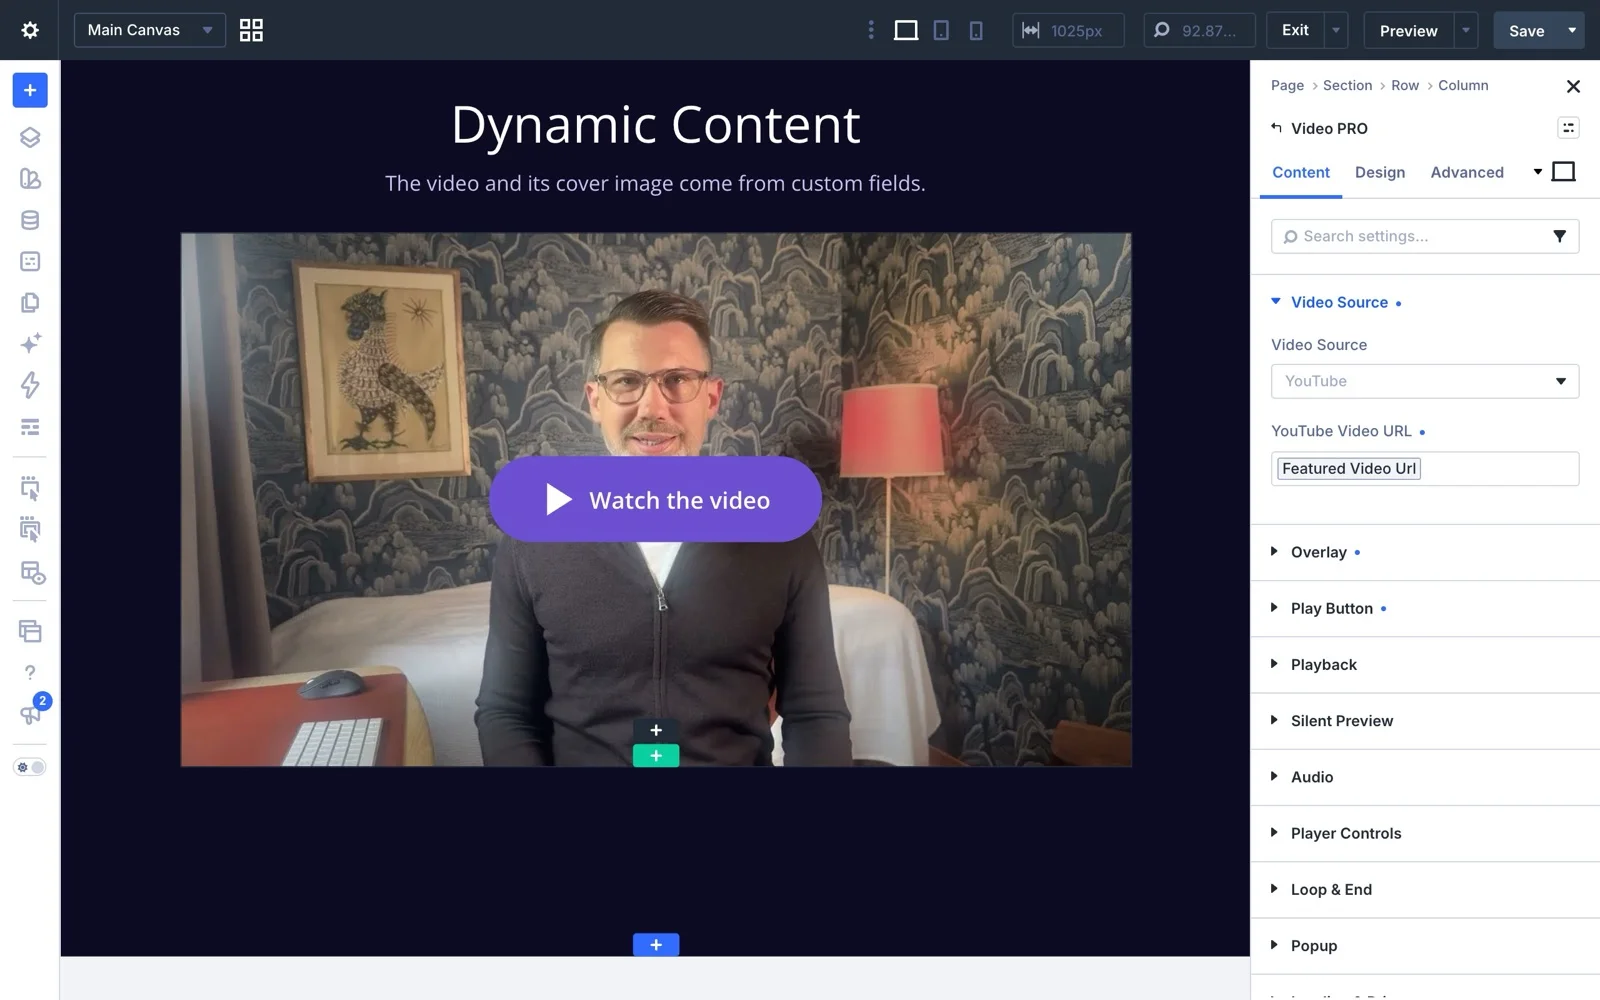
Task: Click the blue add element plus button
Action: [30, 90]
